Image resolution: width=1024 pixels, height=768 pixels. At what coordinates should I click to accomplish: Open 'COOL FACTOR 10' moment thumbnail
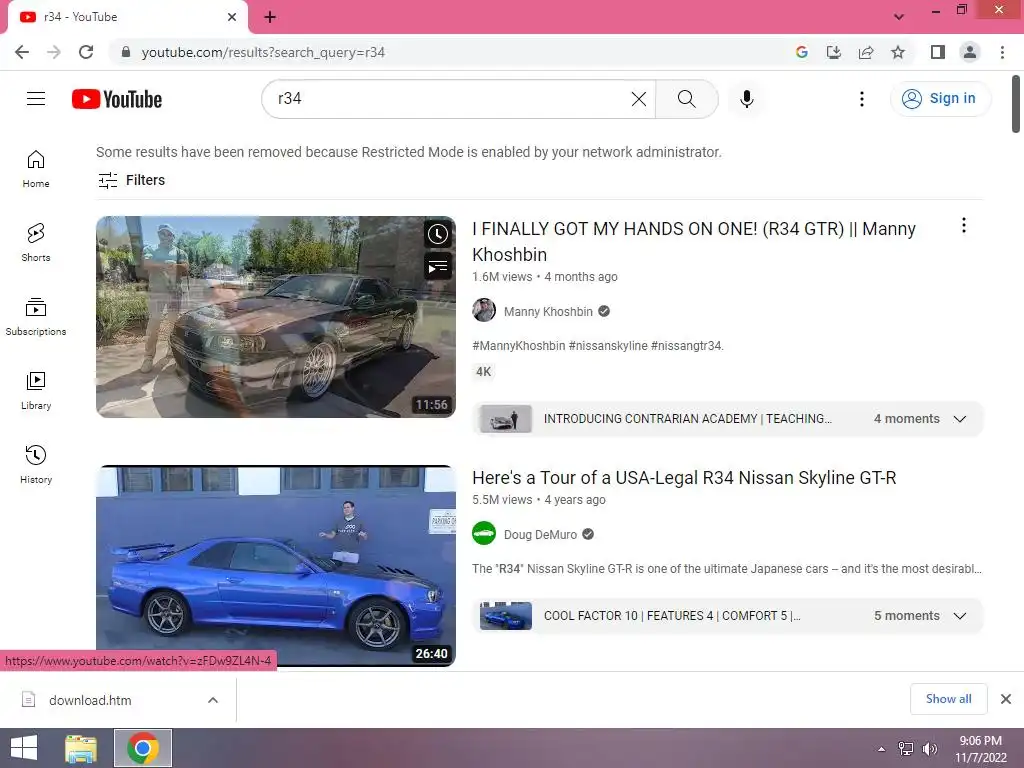(x=505, y=616)
